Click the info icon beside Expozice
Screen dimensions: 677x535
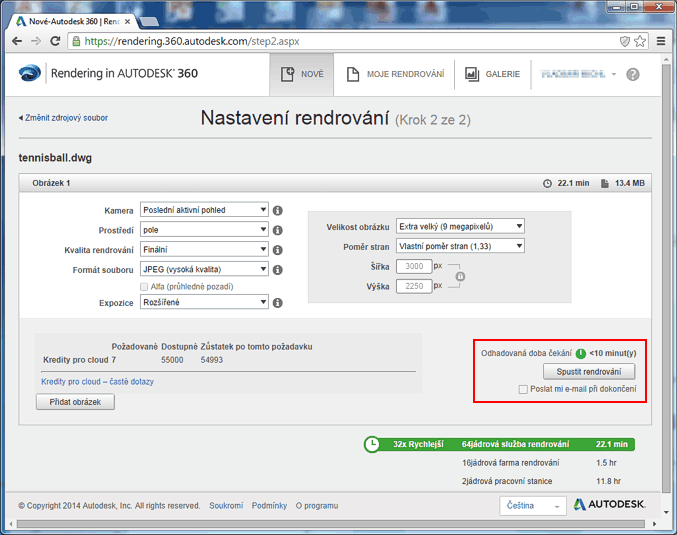[278, 303]
